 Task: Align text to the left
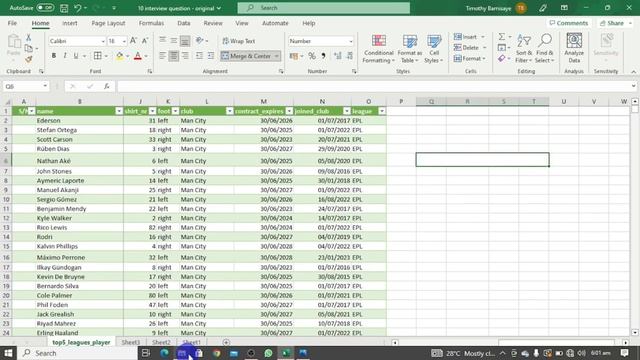coord(162,56)
